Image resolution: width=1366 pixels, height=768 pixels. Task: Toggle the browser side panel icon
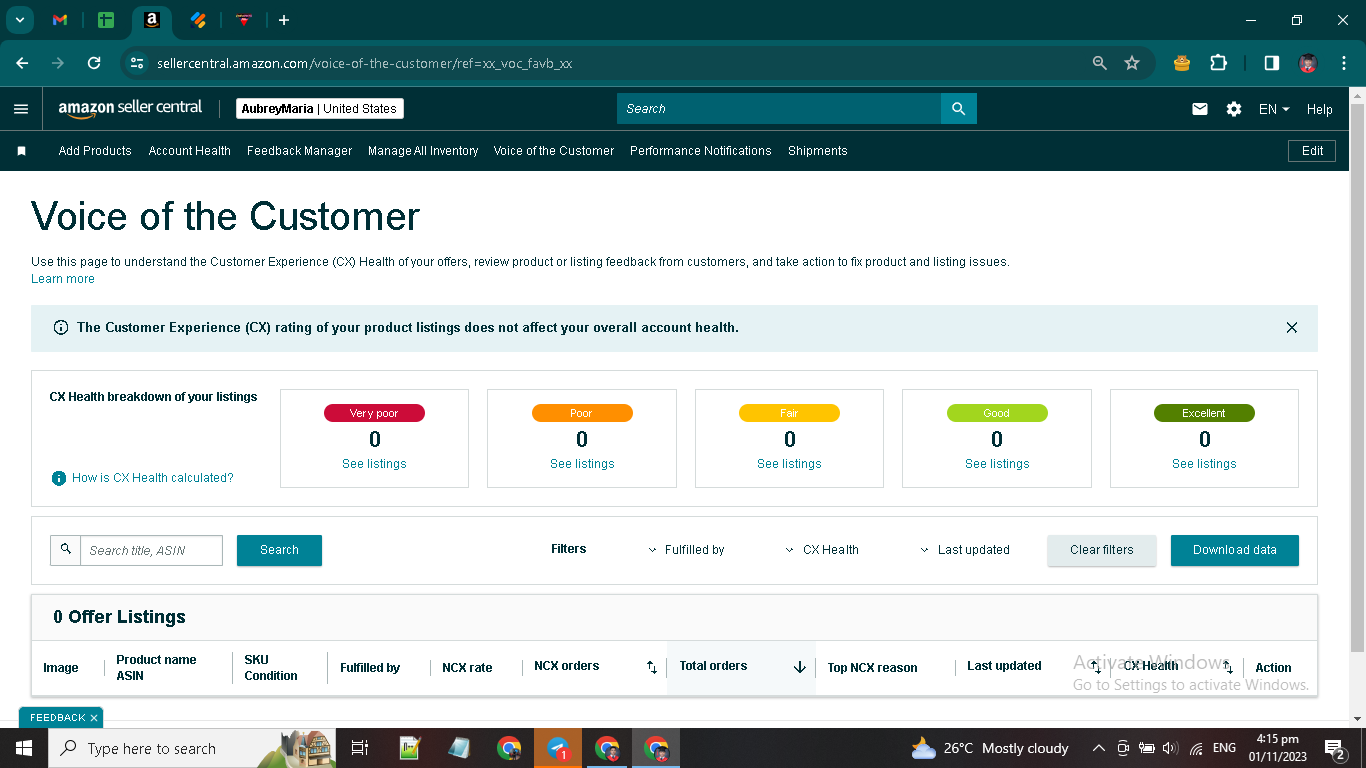point(1271,63)
